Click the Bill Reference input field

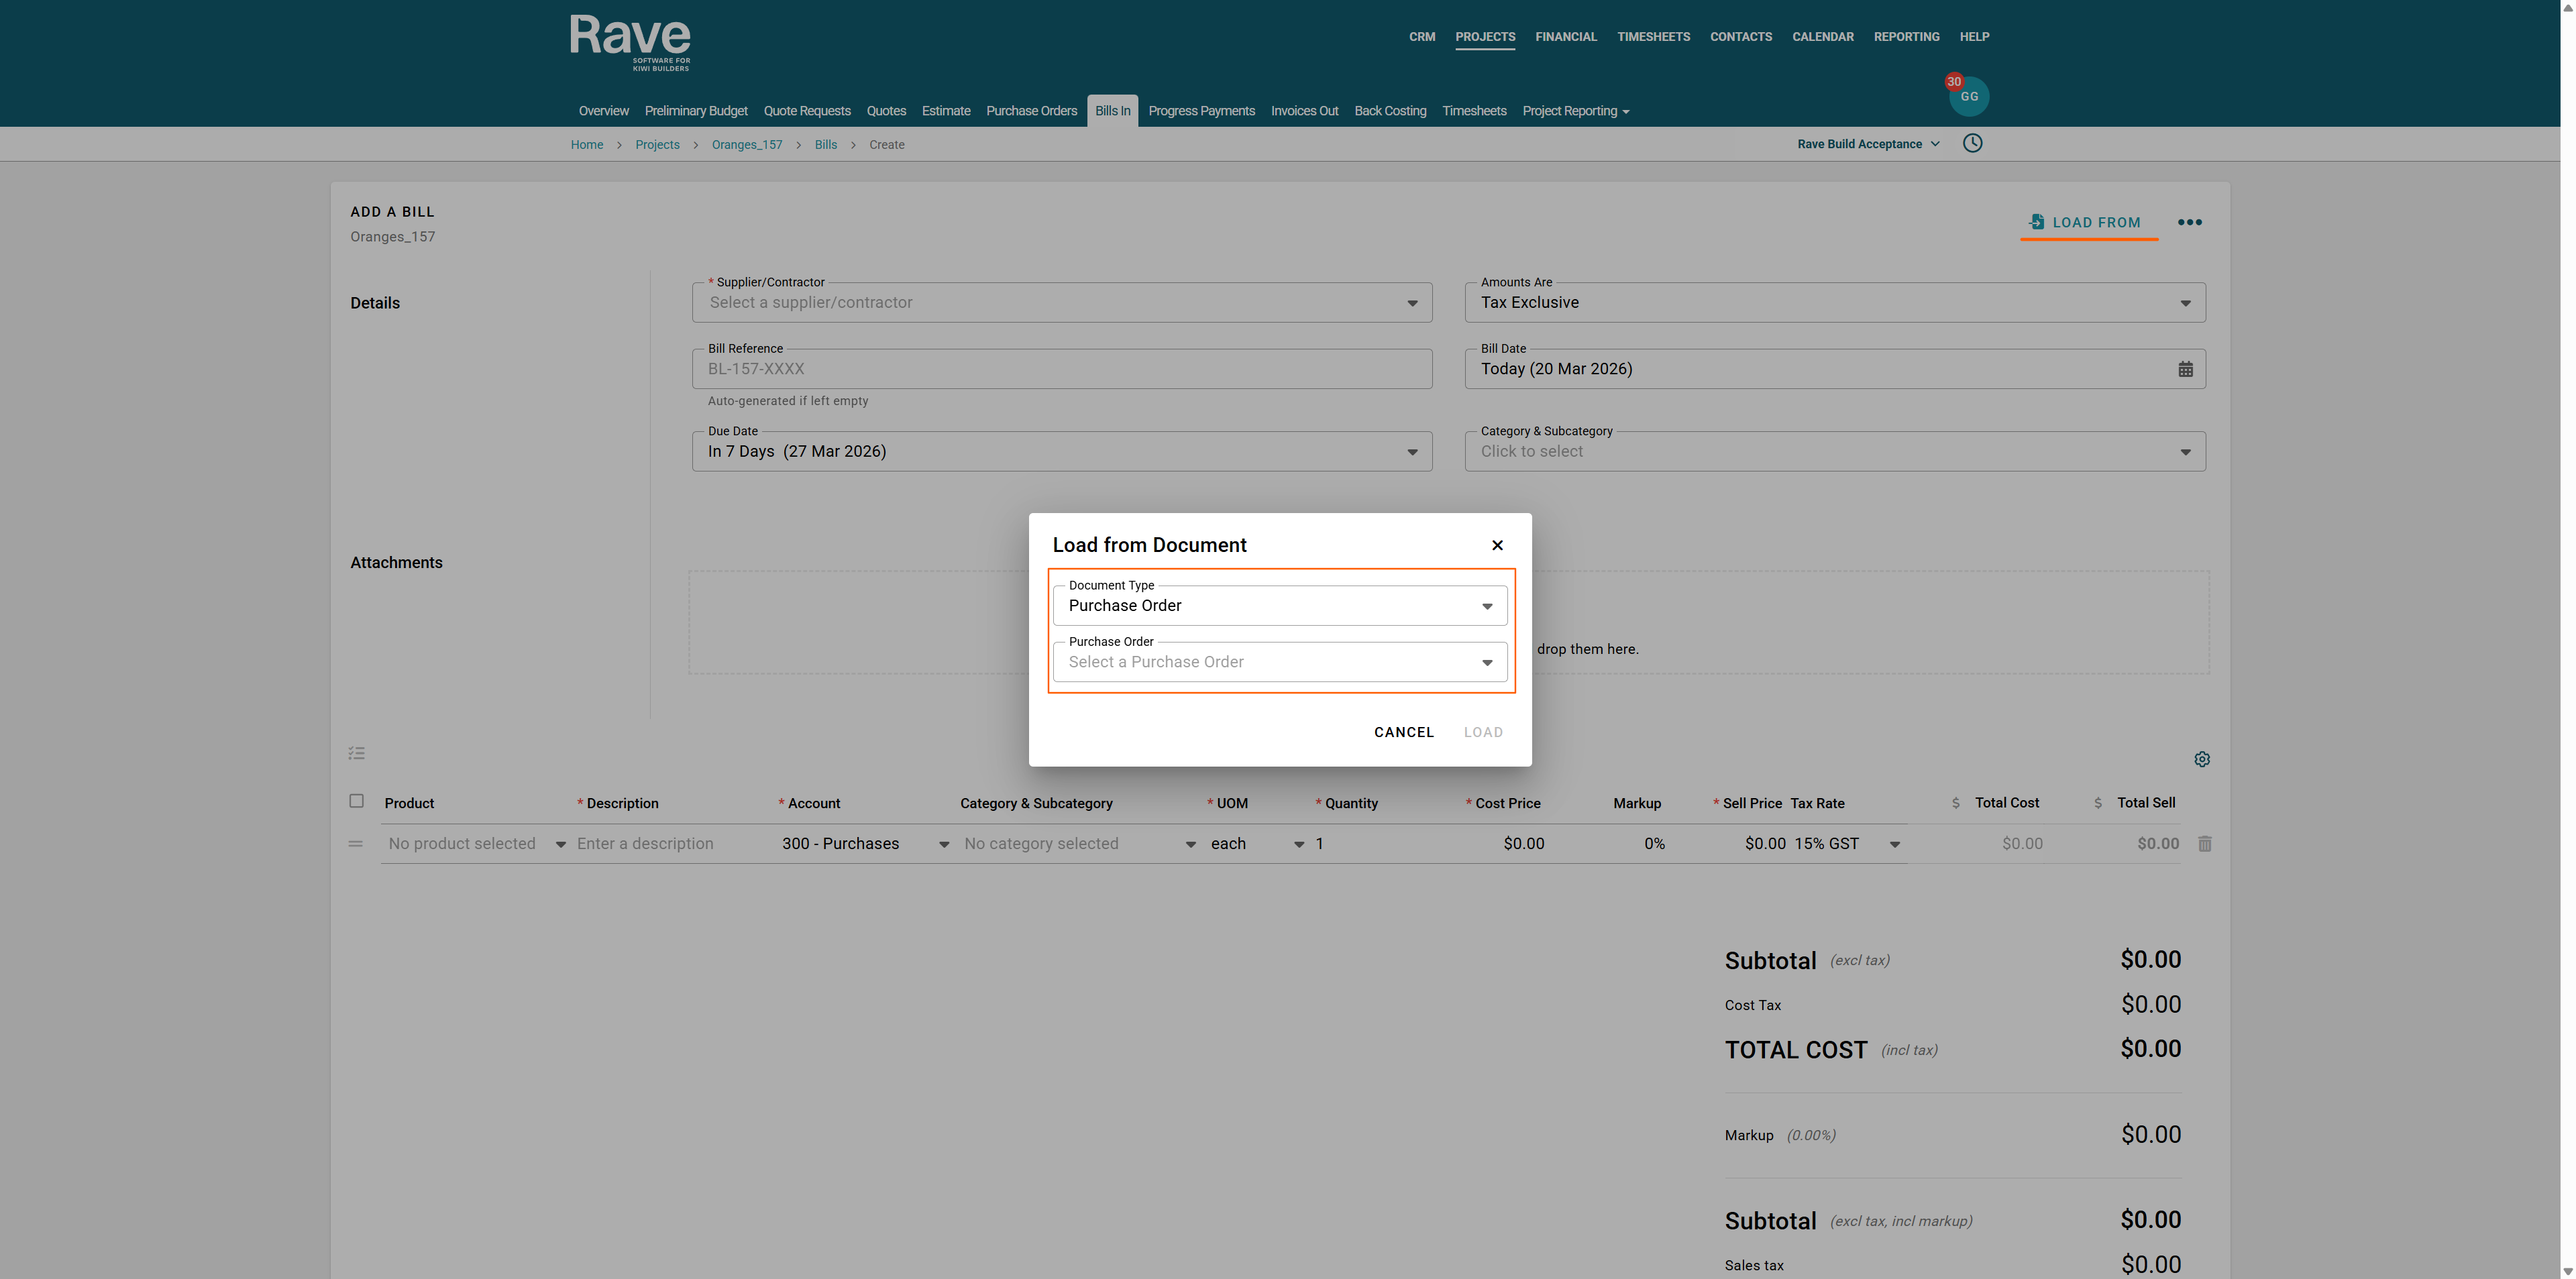click(1061, 369)
